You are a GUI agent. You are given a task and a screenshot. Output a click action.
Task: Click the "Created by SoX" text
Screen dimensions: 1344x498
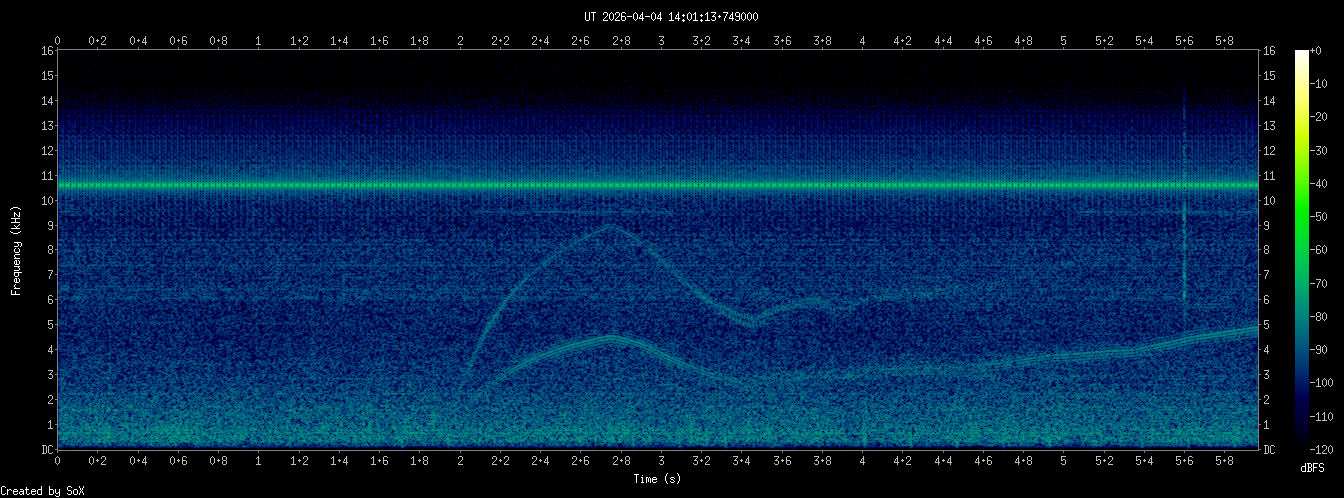(x=42, y=490)
